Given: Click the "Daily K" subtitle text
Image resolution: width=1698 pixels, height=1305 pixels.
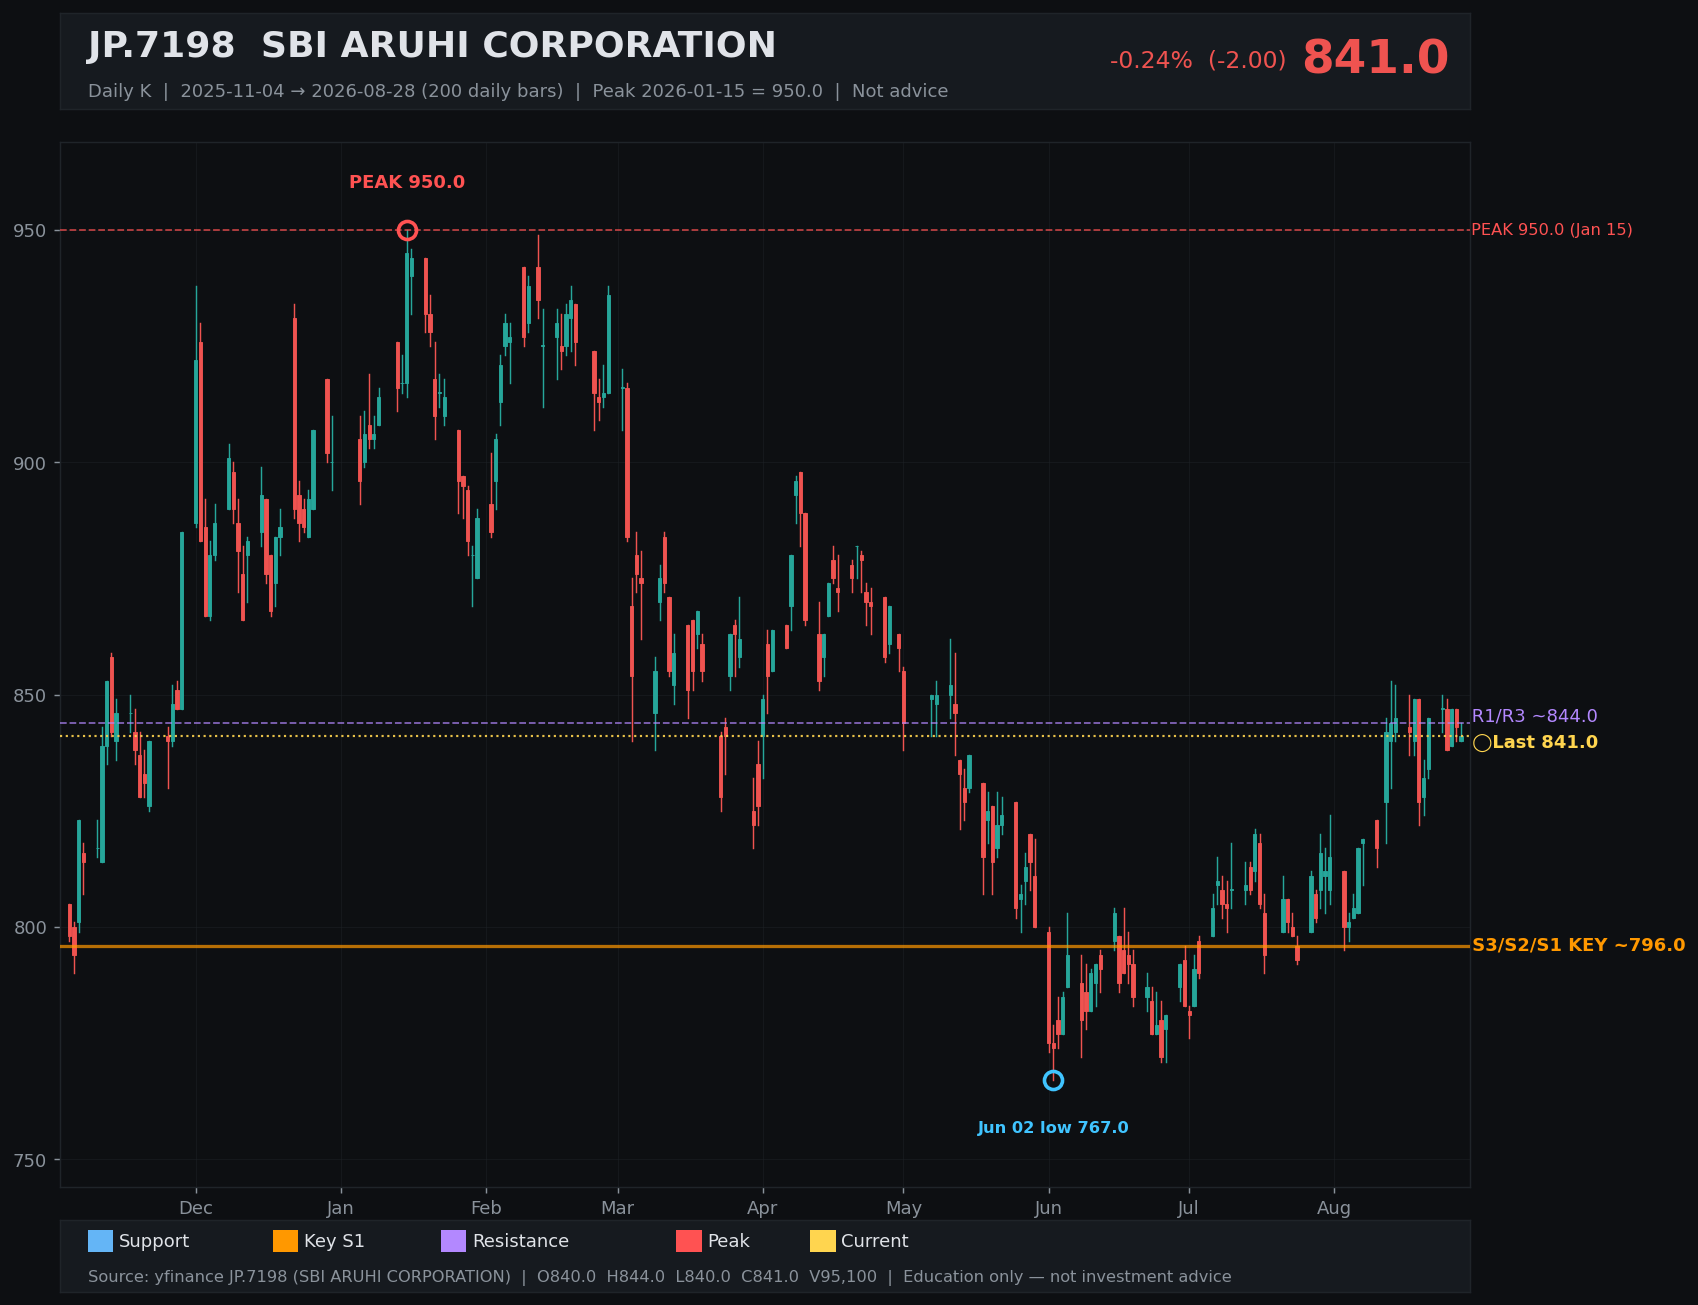Looking at the screenshot, I should (x=119, y=91).
